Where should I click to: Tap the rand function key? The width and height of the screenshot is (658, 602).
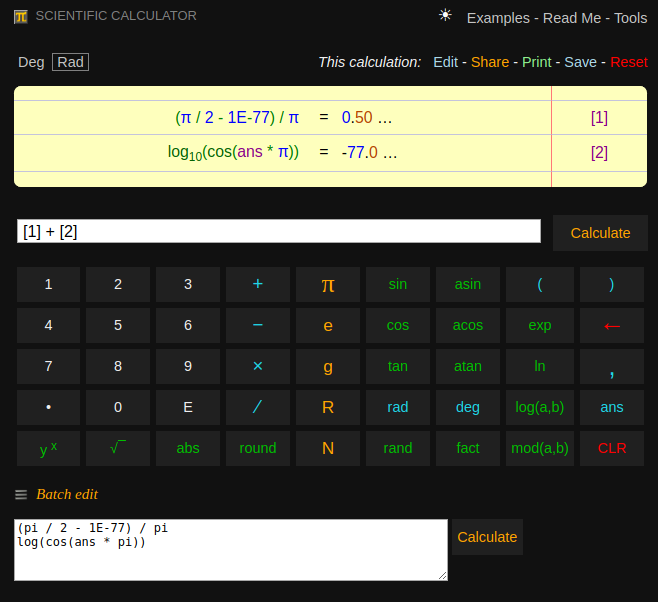click(x=397, y=448)
